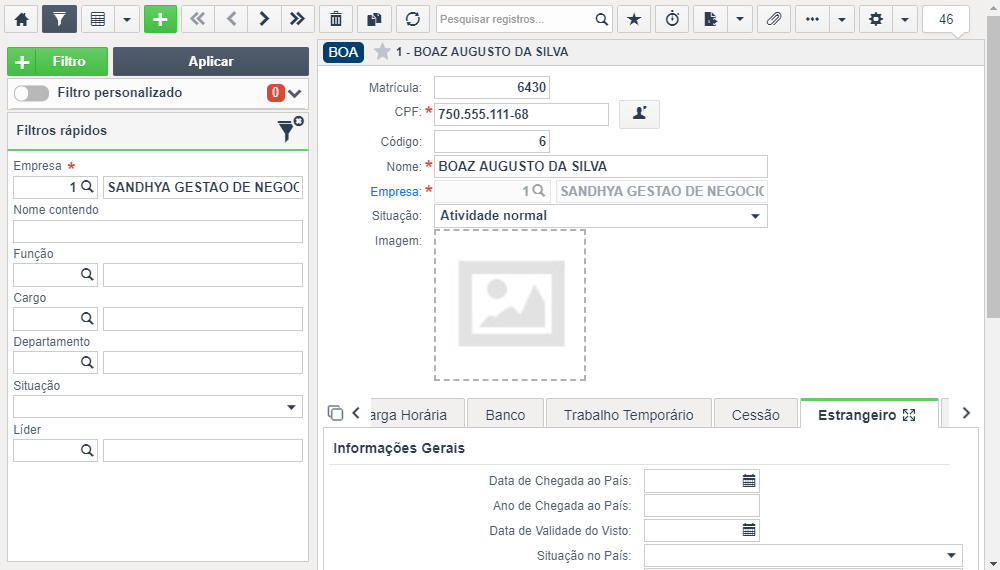Open settings gear icon
This screenshot has height=570, width=1000.
[876, 19]
